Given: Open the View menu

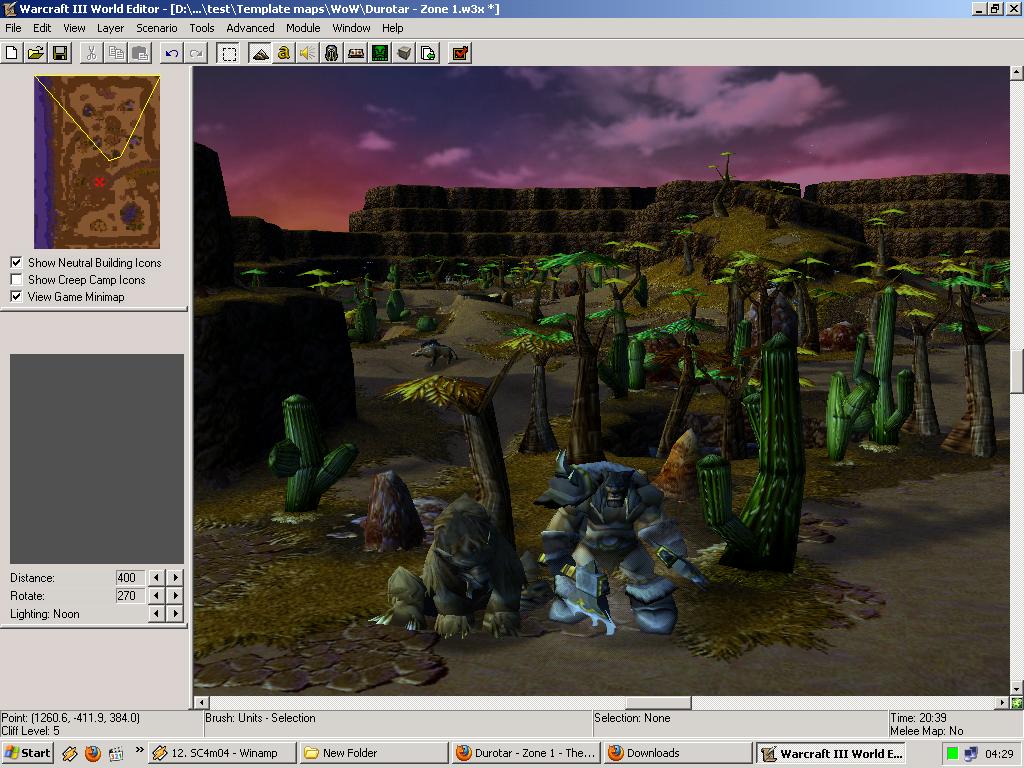Looking at the screenshot, I should pos(74,28).
